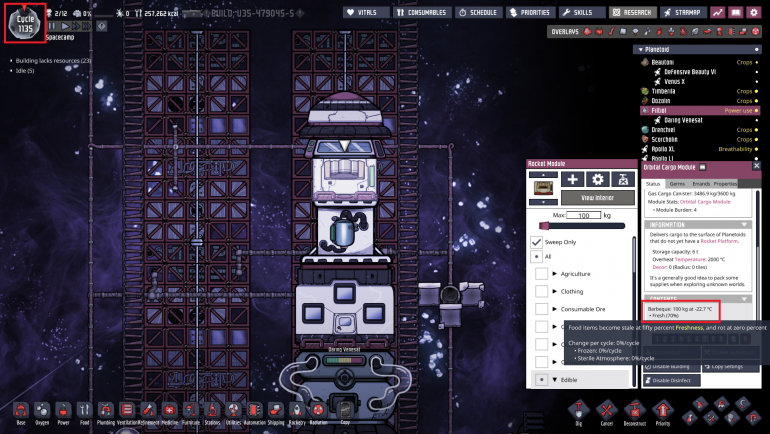The height and width of the screenshot is (434, 770).
Task: Select the Dig tool
Action: (x=578, y=410)
